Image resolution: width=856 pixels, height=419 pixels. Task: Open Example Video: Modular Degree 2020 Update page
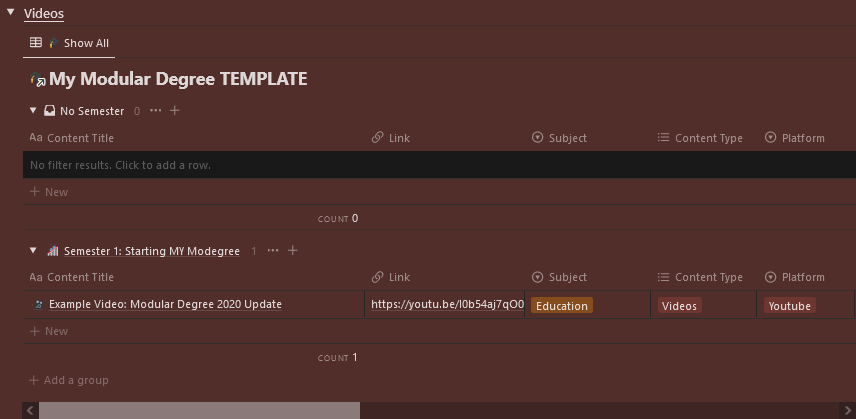(165, 304)
